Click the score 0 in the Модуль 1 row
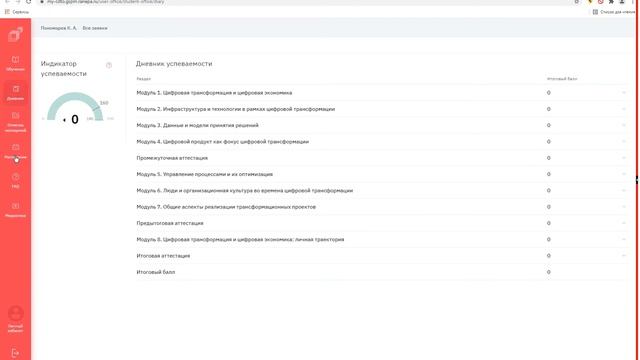The image size is (640, 360). (549, 93)
